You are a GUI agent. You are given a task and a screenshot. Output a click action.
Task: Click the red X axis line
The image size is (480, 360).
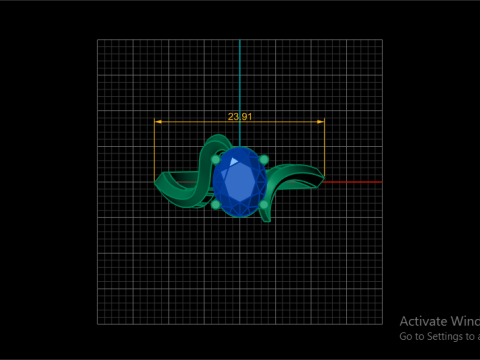pos(353,182)
